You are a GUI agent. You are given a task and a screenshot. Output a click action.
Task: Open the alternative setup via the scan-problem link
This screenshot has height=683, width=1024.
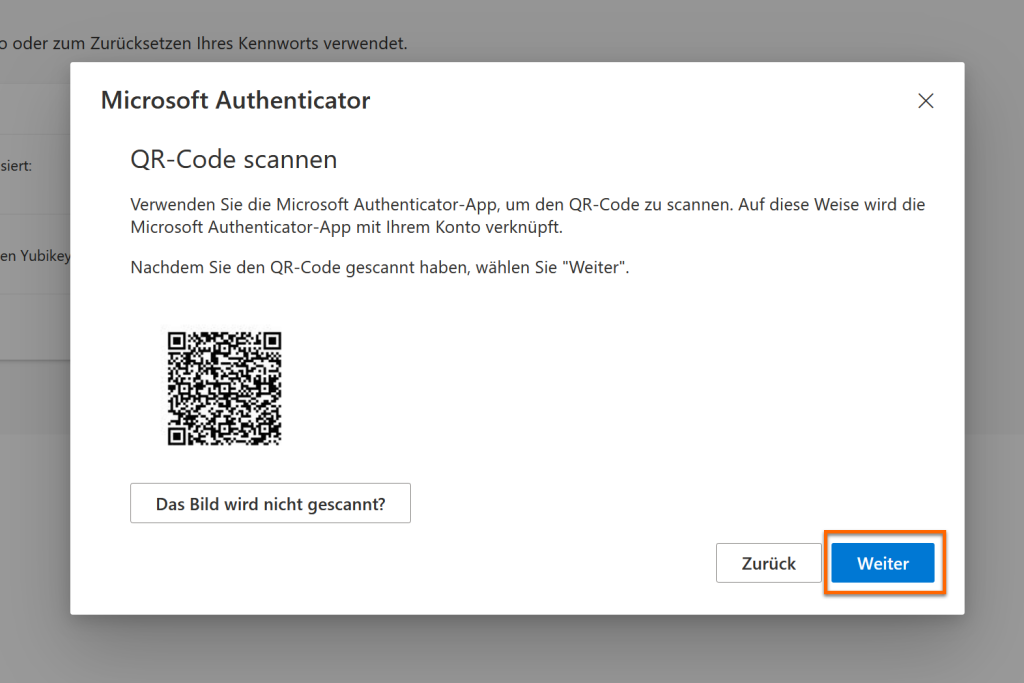click(x=270, y=503)
